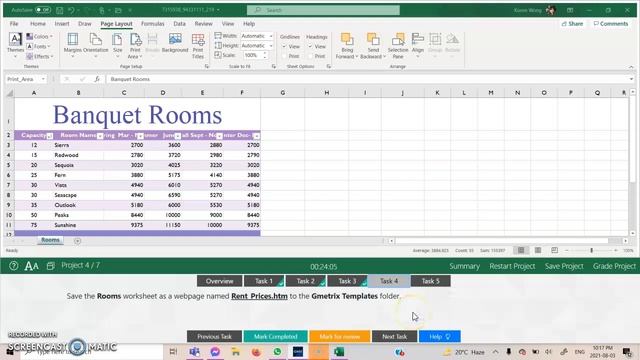This screenshot has width=640, height=360.
Task: Open the Themes gallery
Action: coord(15,45)
